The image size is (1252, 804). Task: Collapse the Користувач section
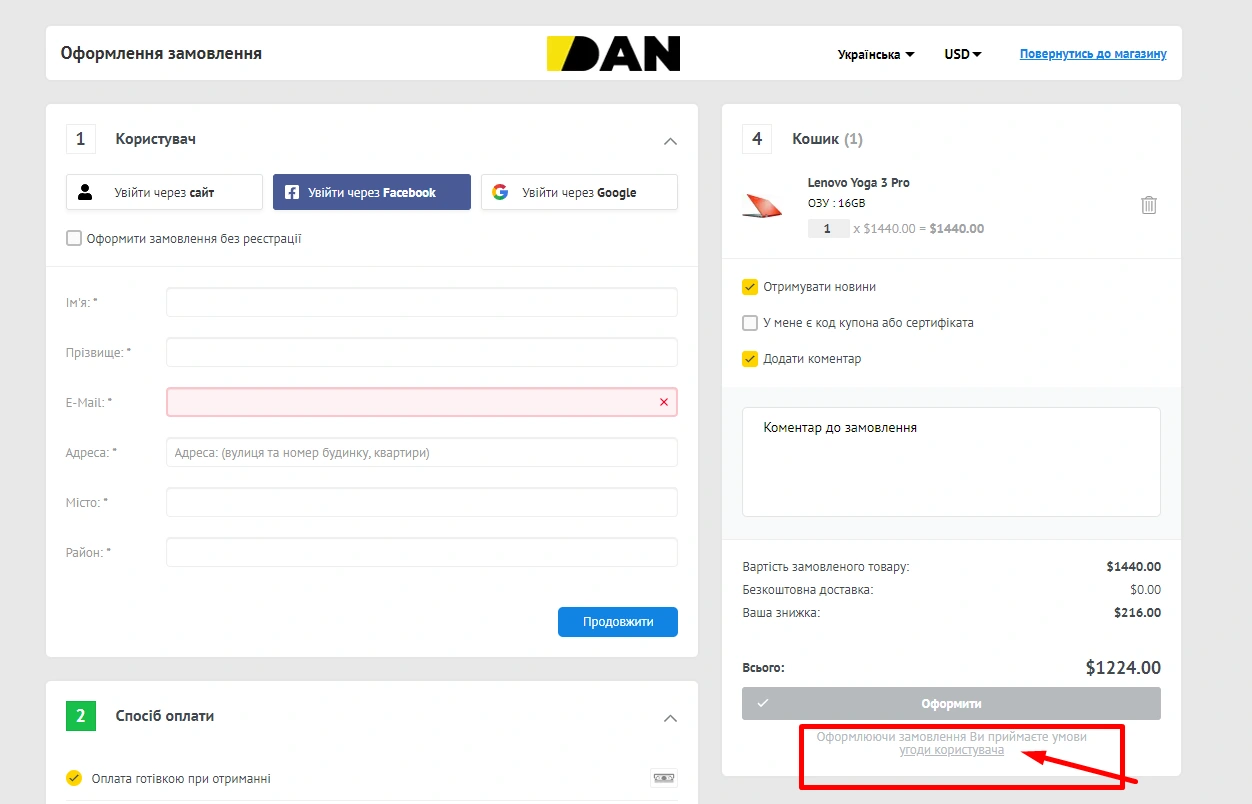pyautogui.click(x=670, y=141)
